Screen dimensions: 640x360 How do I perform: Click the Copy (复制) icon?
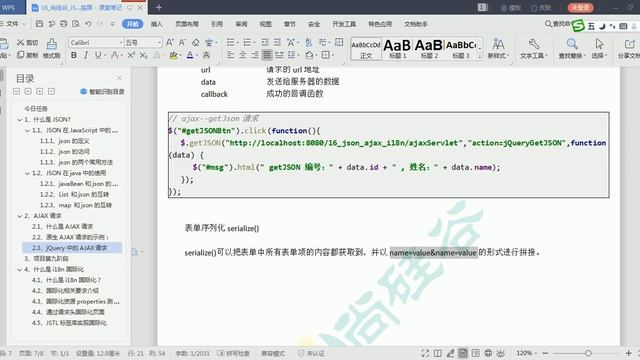click(20, 55)
